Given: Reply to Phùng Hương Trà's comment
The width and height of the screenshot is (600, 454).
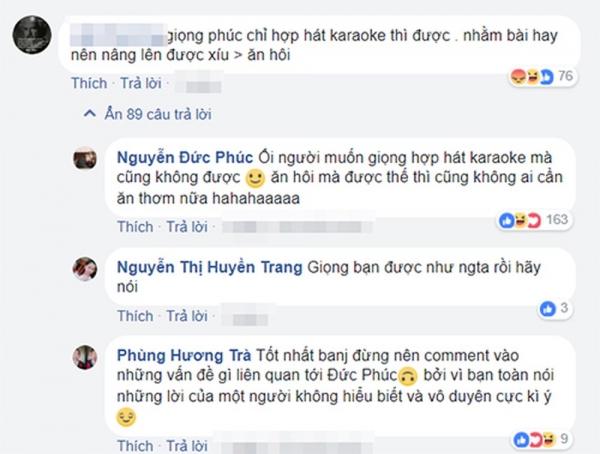Looking at the screenshot, I should [187, 444].
